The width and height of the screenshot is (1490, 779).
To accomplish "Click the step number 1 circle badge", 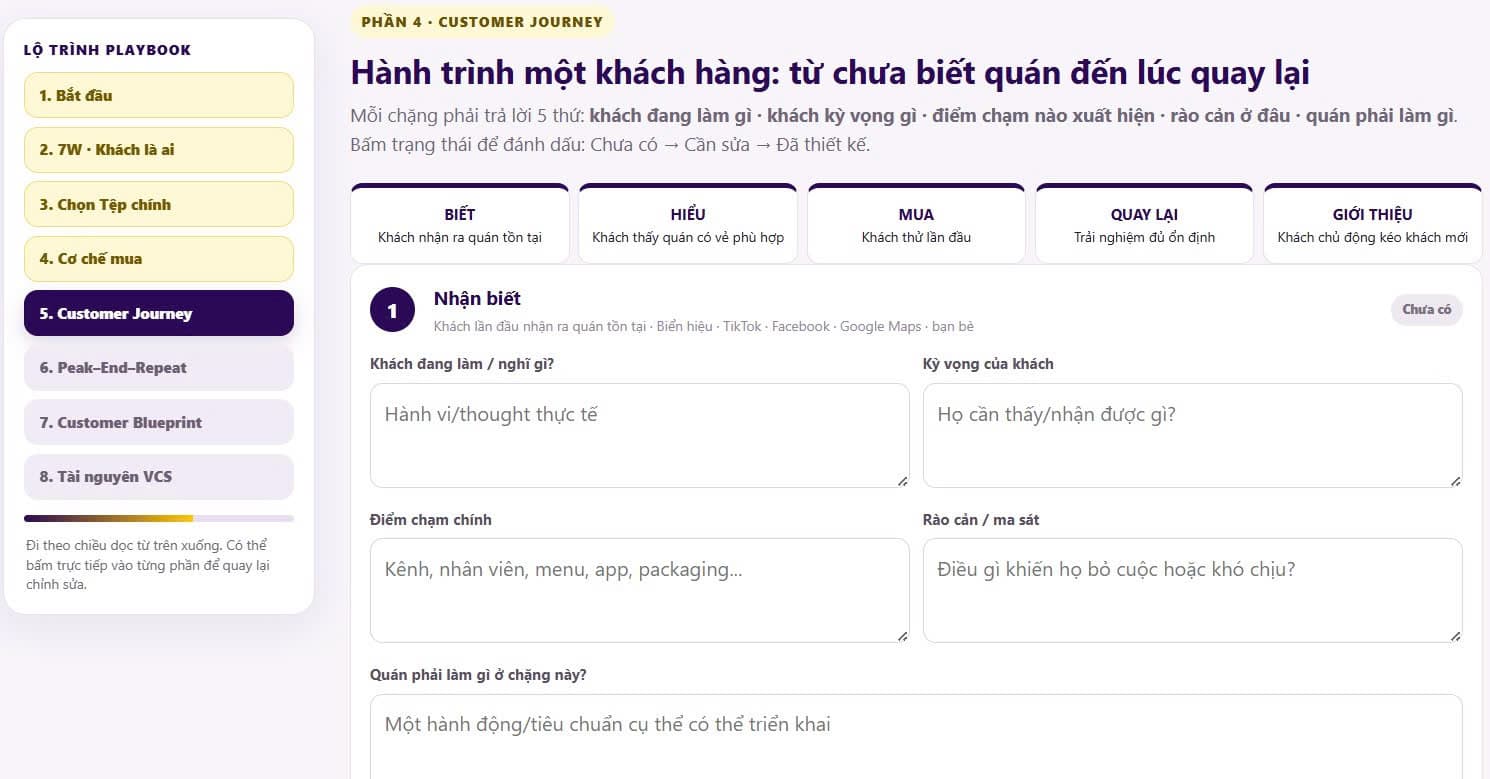I will (x=392, y=310).
